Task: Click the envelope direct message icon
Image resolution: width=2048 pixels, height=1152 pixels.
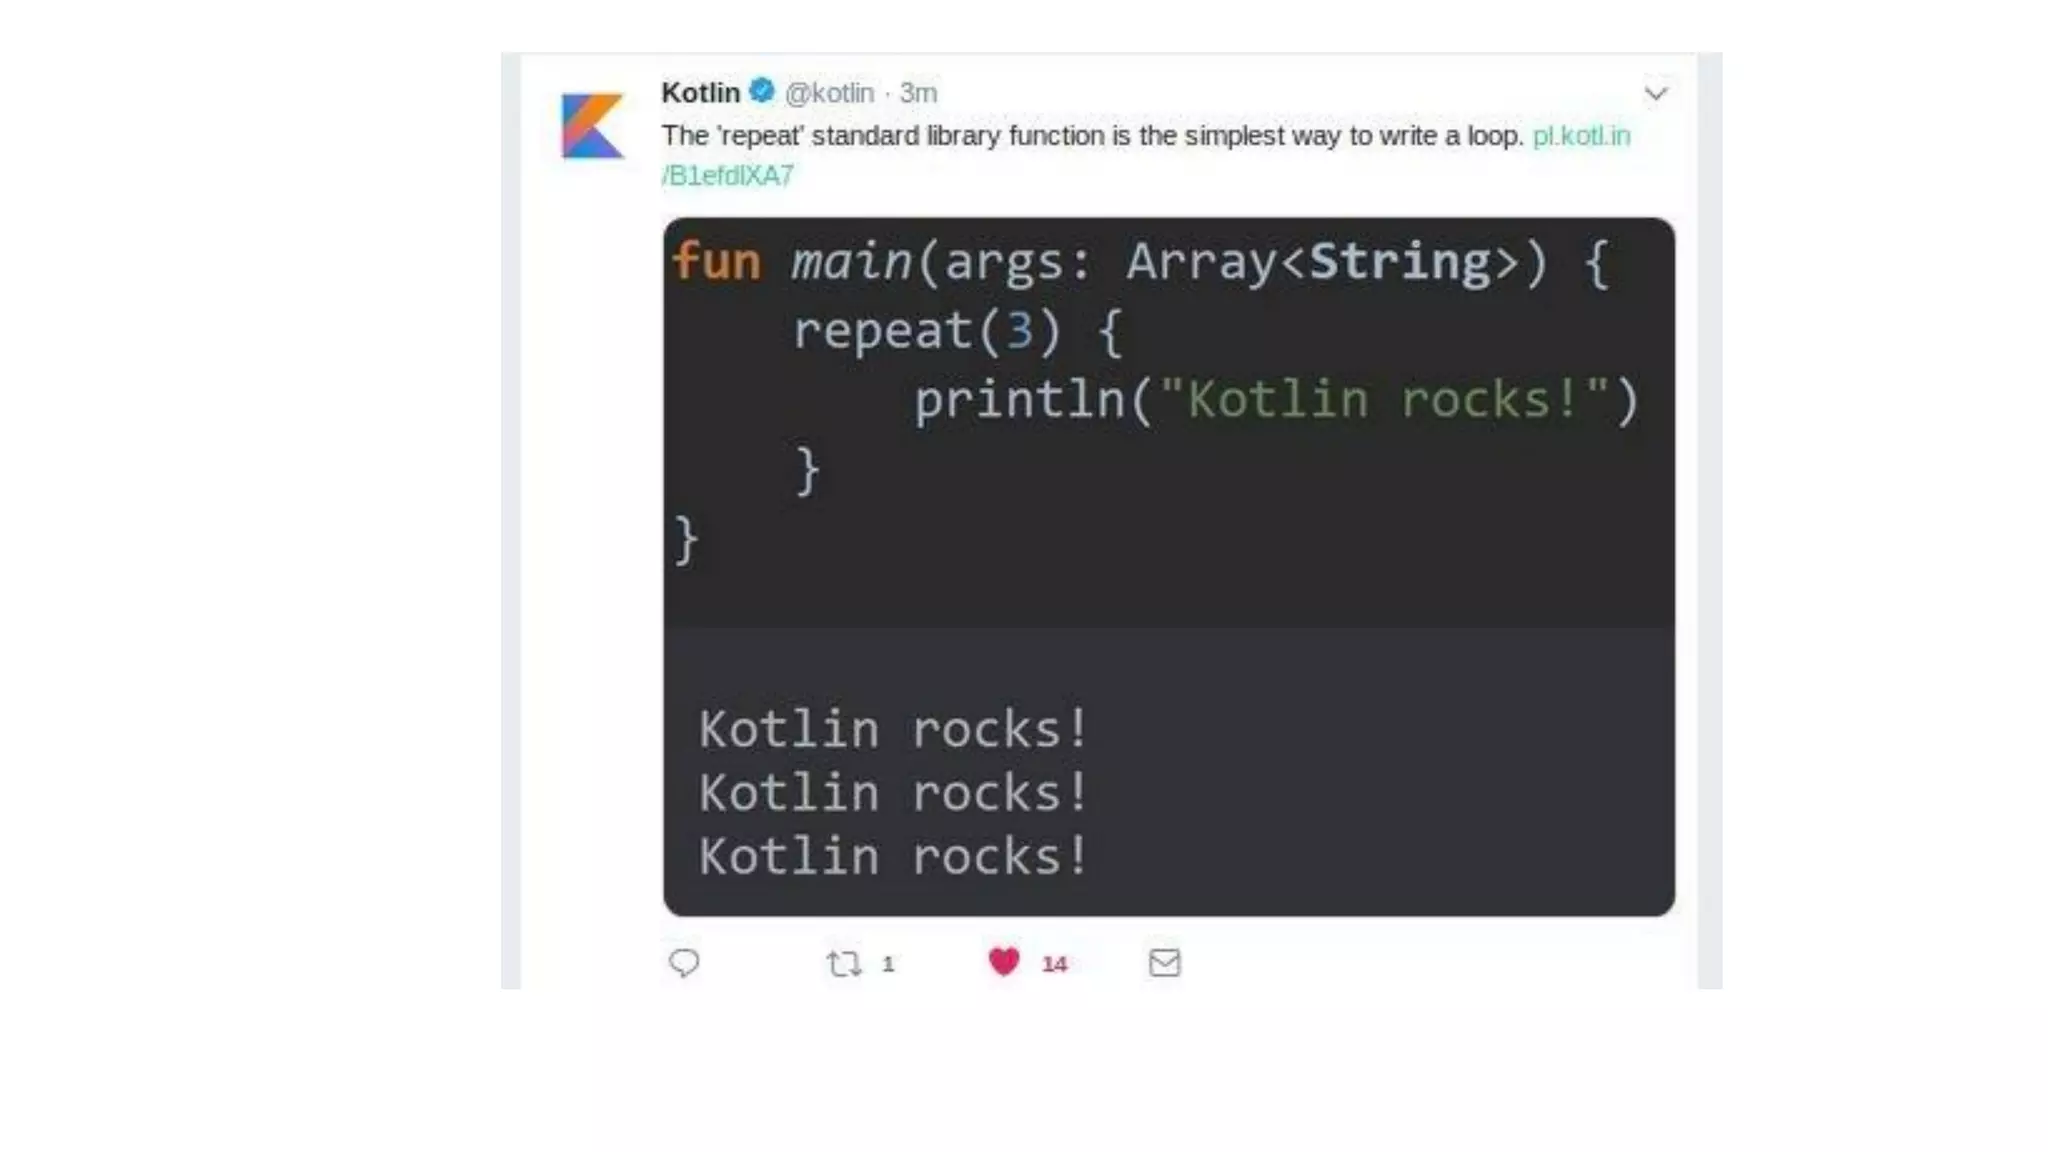Action: [x=1164, y=962]
